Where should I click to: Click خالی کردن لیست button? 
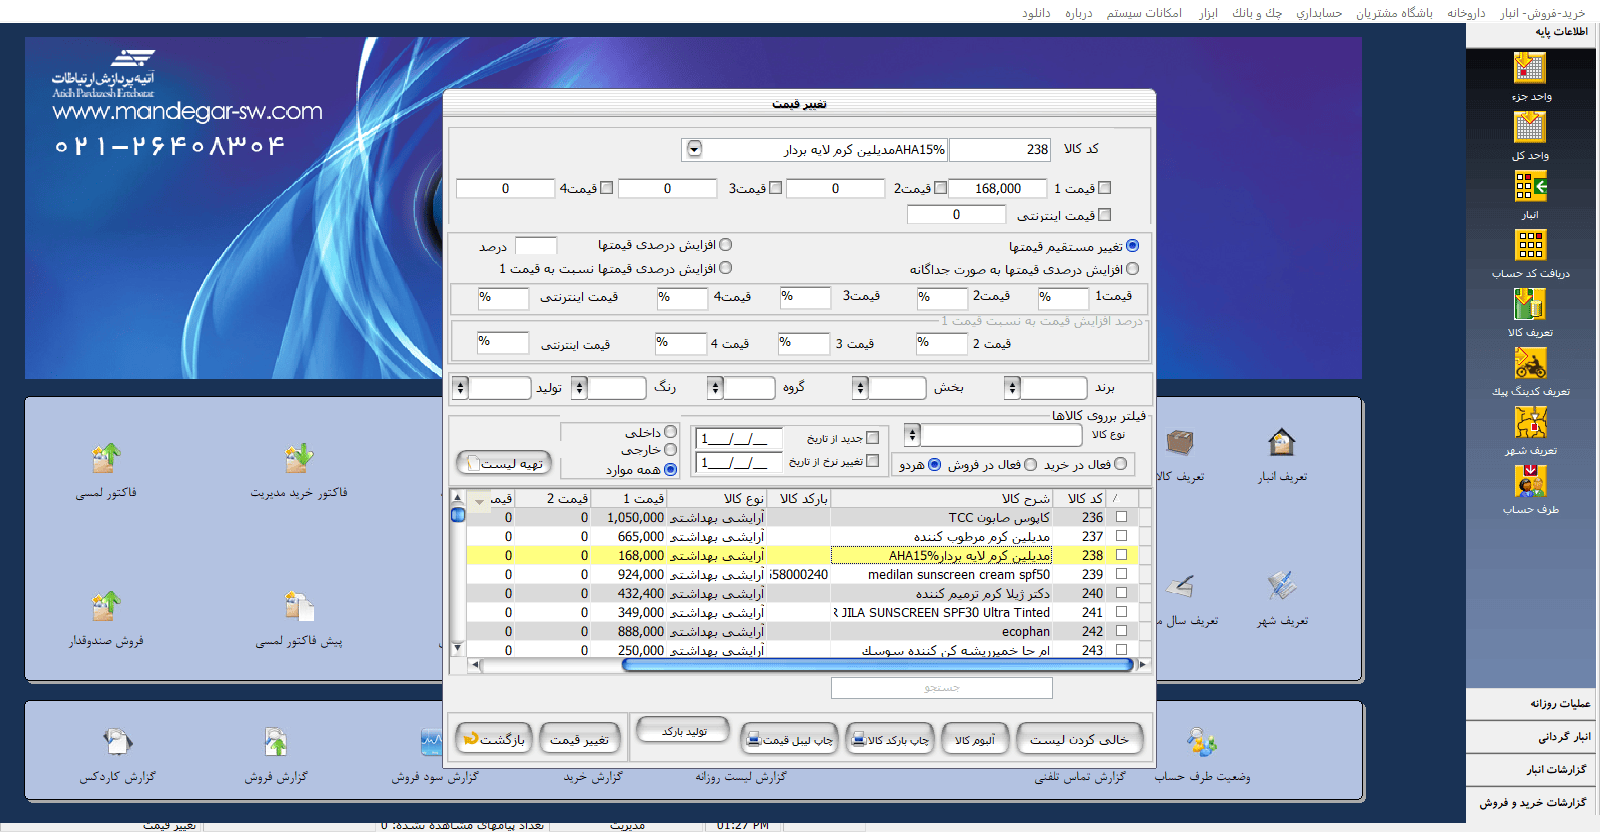pos(1079,740)
